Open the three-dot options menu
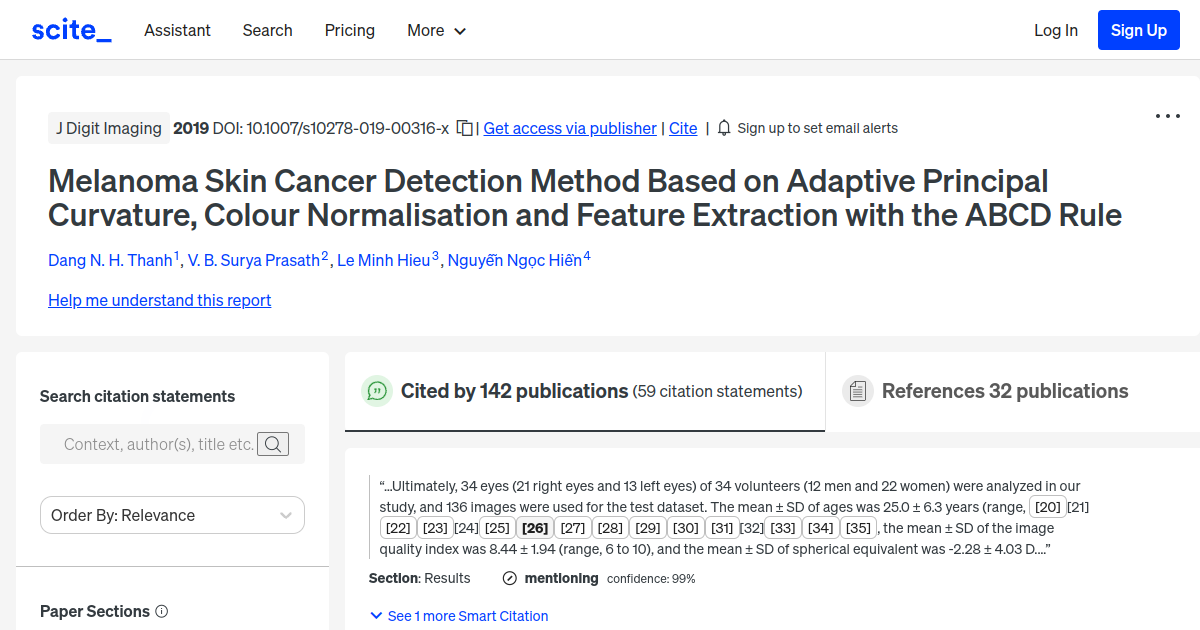The image size is (1200, 630). point(1167,116)
